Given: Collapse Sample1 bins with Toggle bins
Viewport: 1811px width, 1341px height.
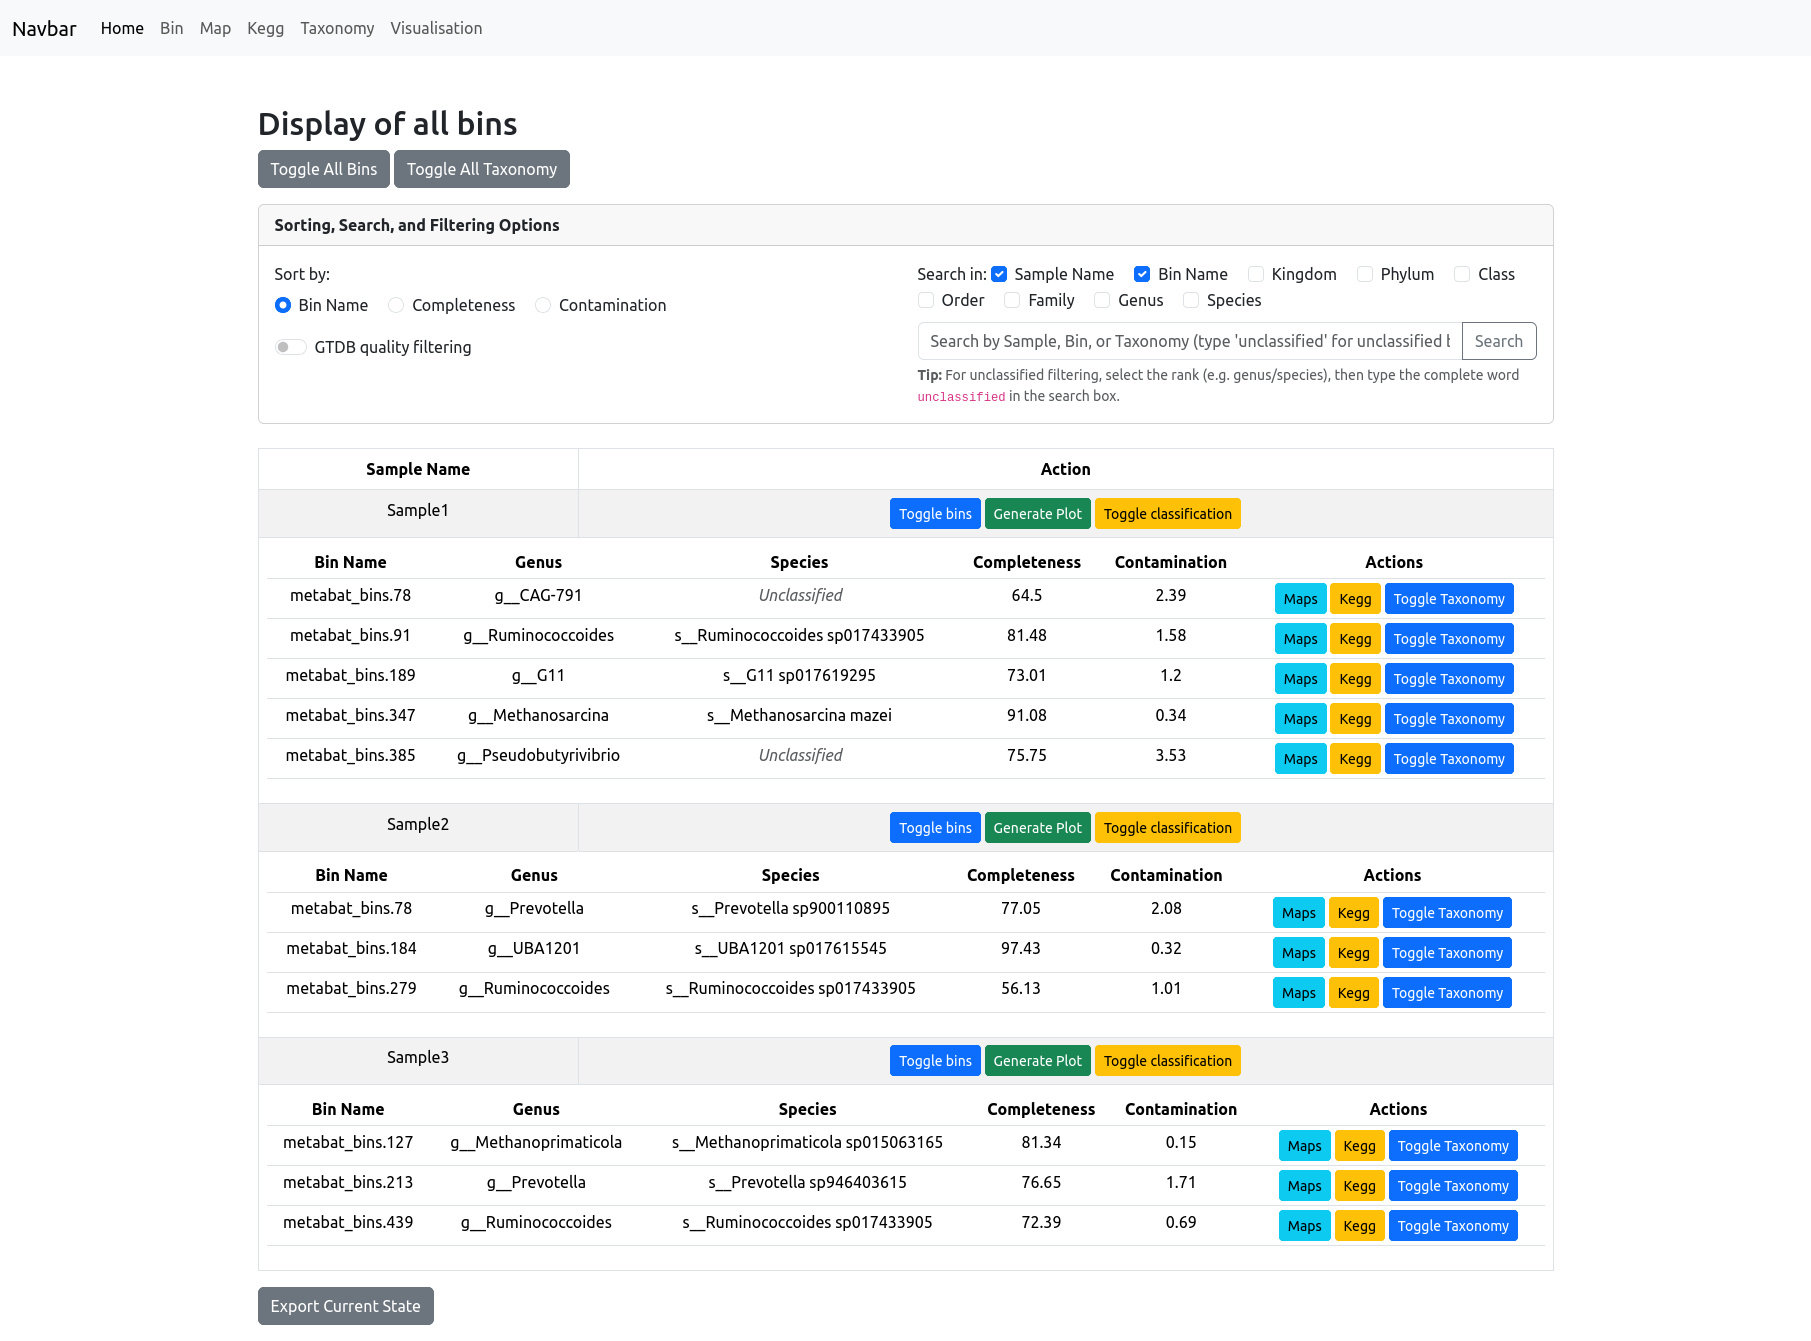Looking at the screenshot, I should click(934, 514).
